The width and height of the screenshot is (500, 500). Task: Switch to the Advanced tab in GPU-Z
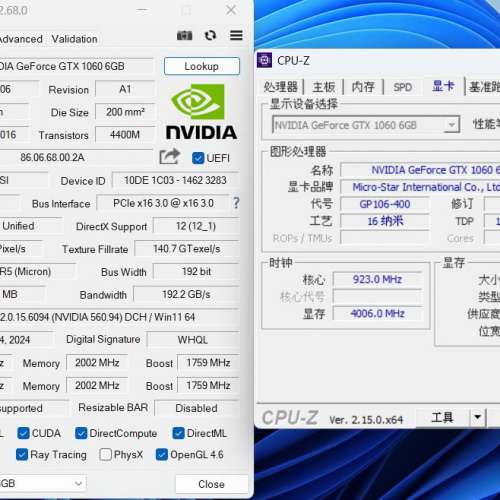tap(21, 39)
